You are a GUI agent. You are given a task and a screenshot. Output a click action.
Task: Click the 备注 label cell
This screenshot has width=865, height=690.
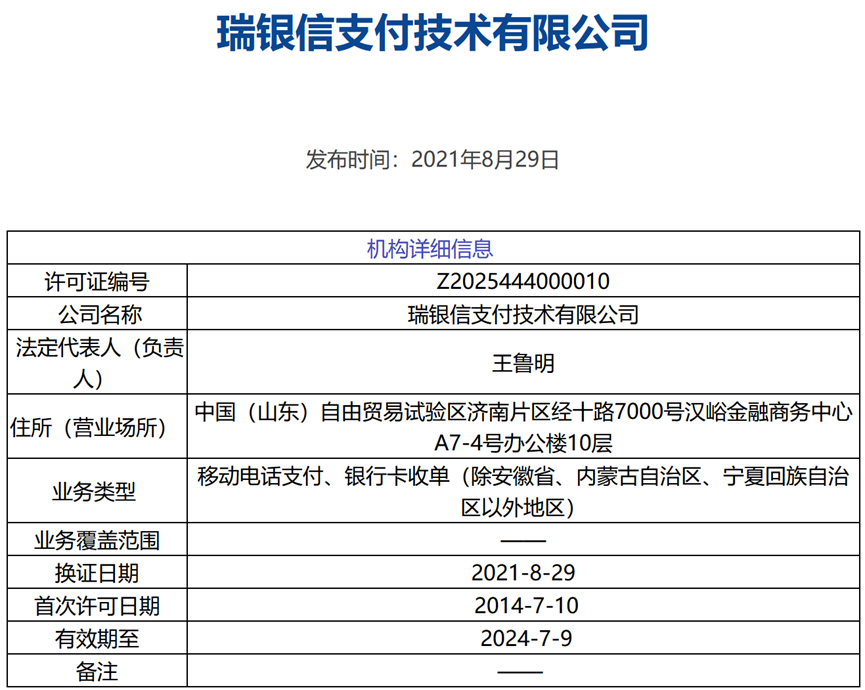tap(97, 671)
